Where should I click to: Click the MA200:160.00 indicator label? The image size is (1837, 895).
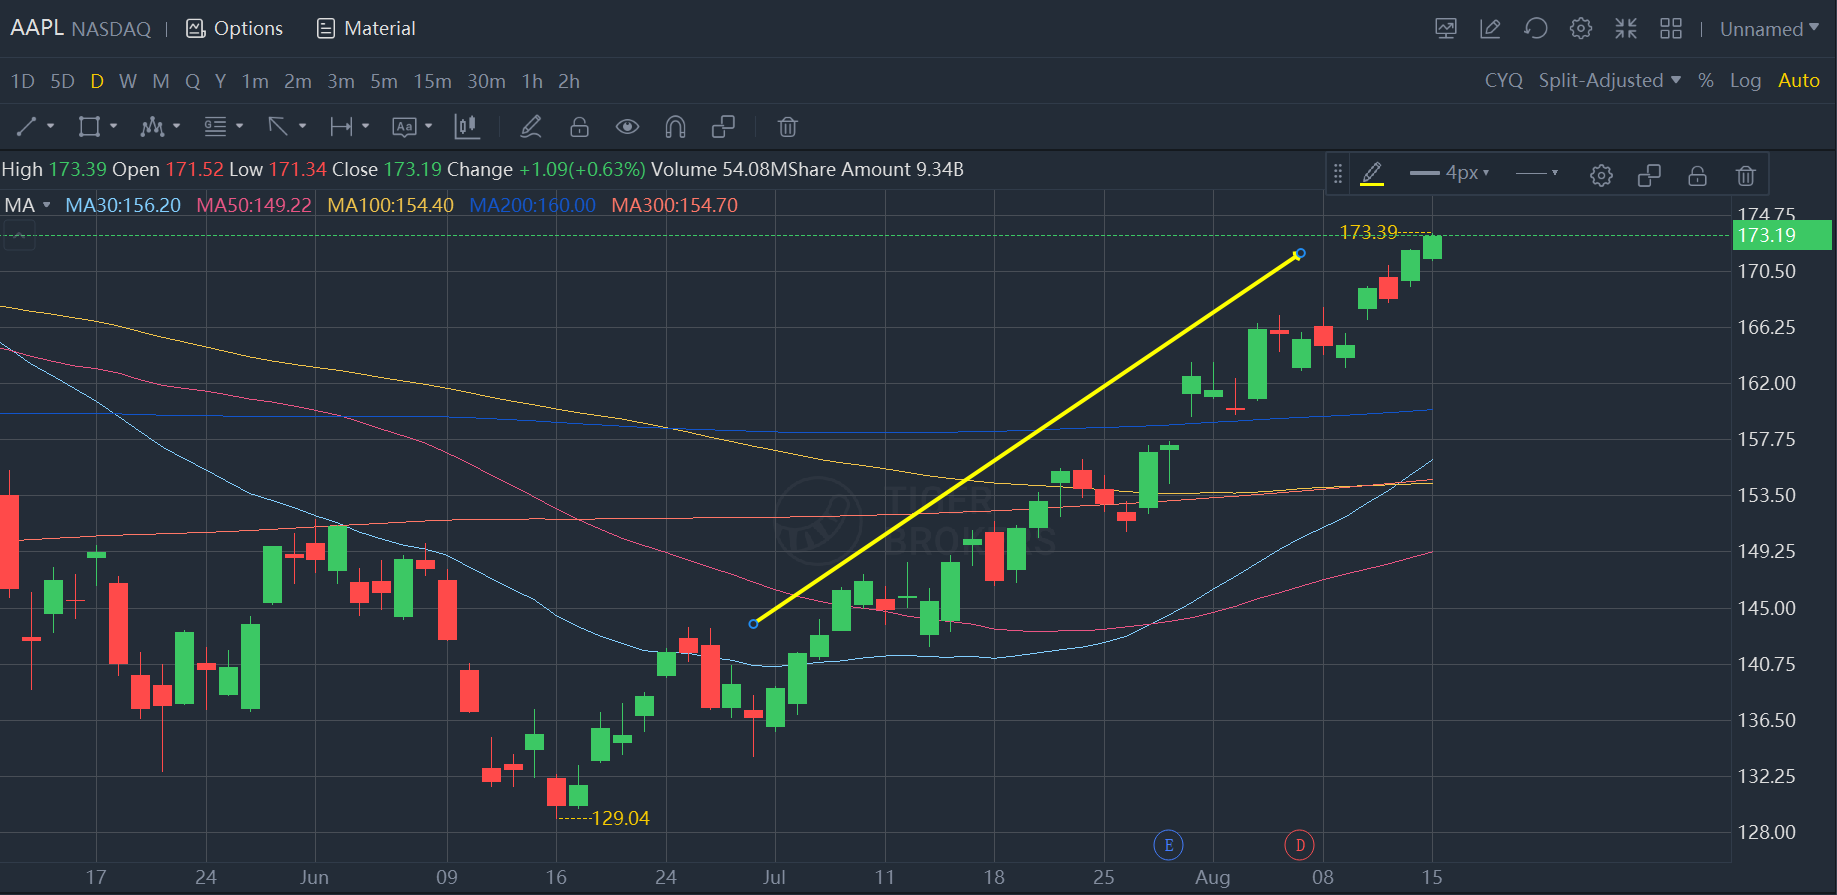click(532, 205)
